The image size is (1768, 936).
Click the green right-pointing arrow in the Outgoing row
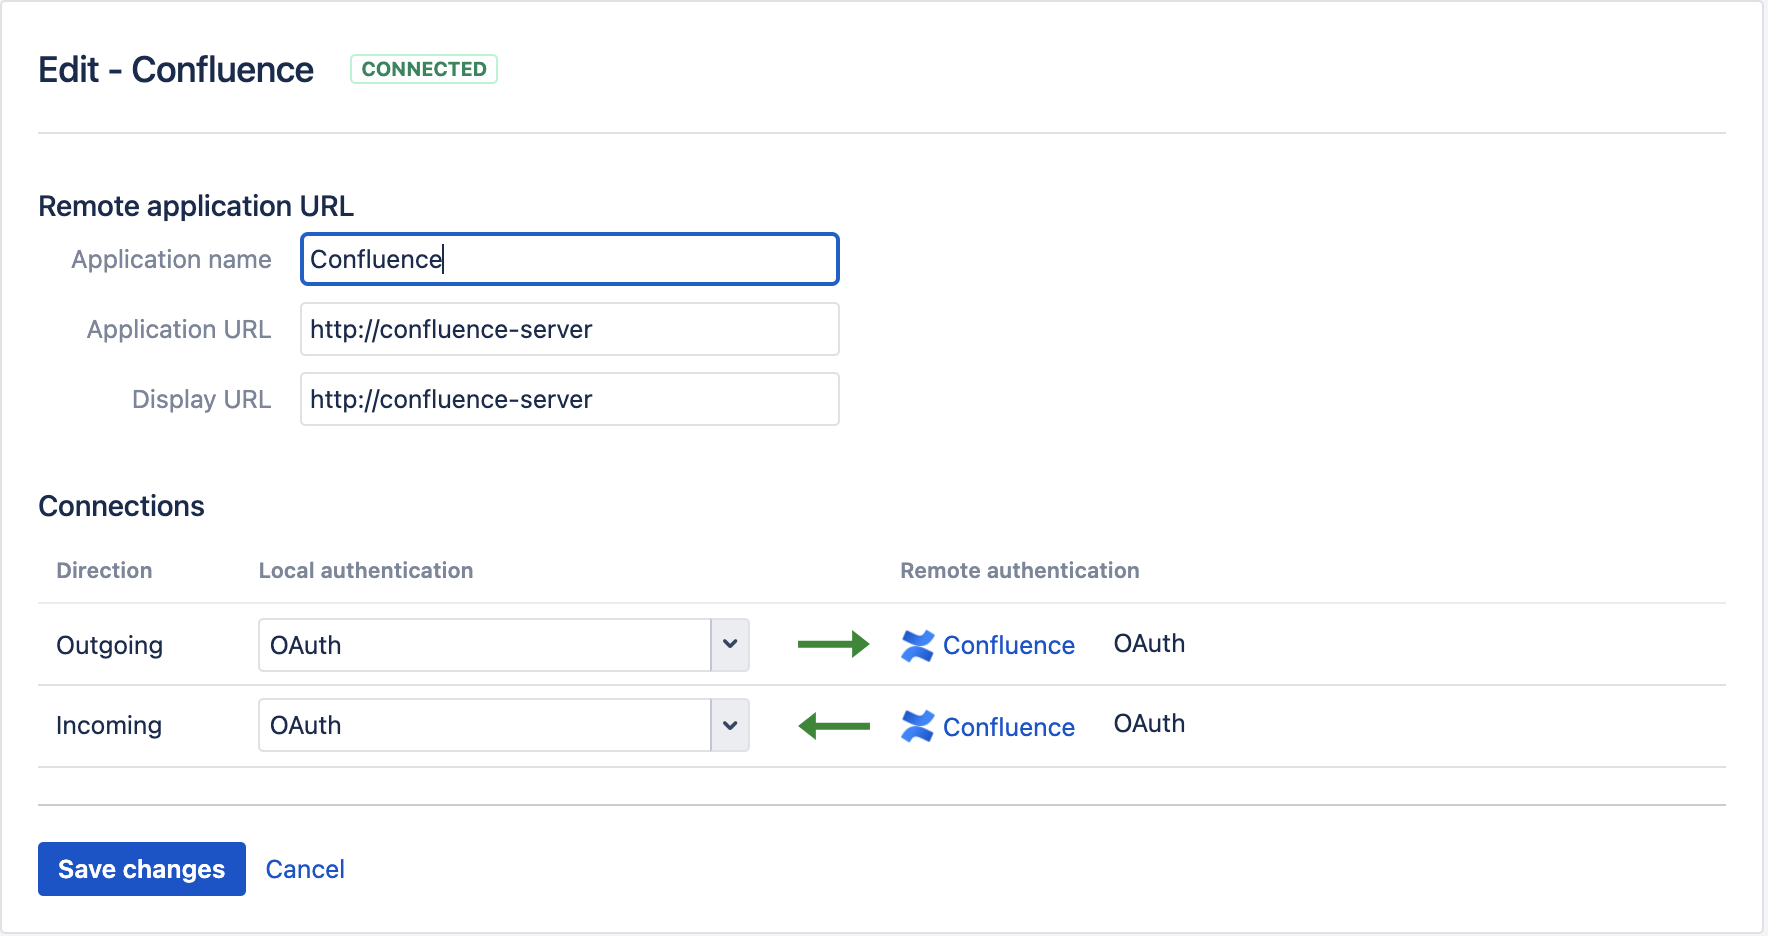(833, 645)
